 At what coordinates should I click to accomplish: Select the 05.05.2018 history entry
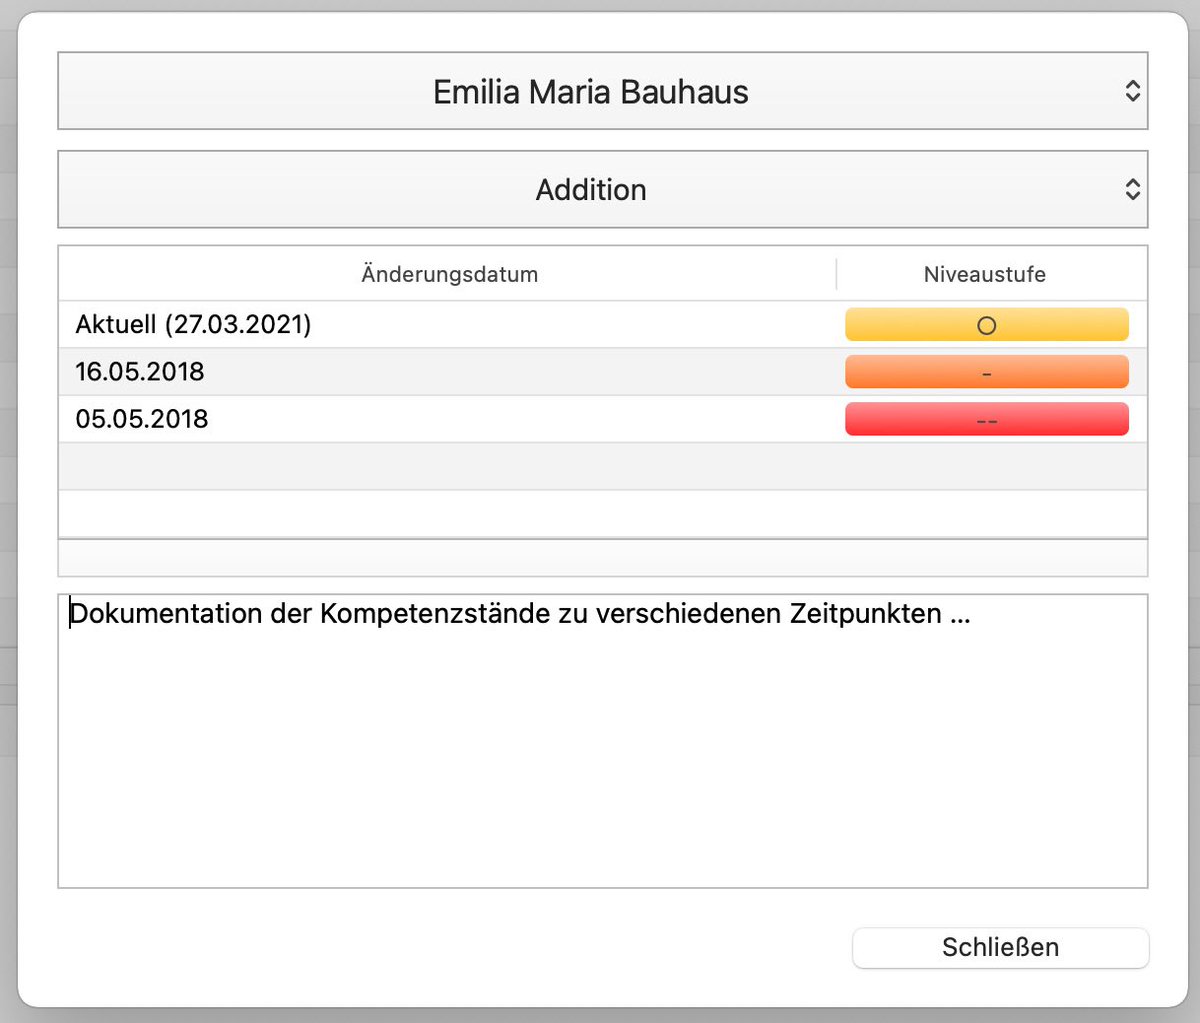coord(400,419)
